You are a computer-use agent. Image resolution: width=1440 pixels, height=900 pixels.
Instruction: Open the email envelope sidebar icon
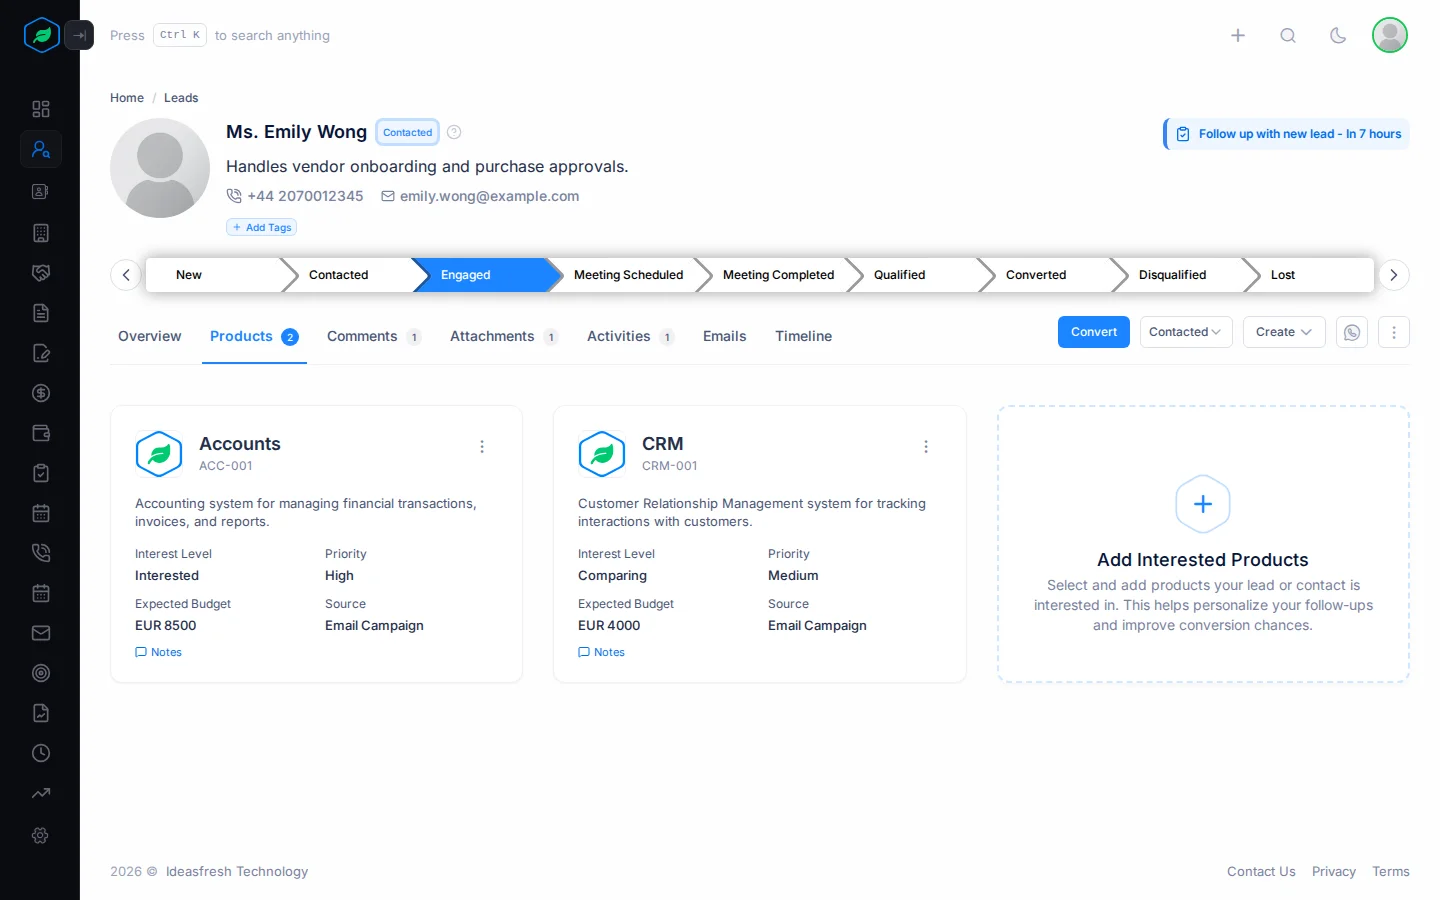[x=41, y=633]
